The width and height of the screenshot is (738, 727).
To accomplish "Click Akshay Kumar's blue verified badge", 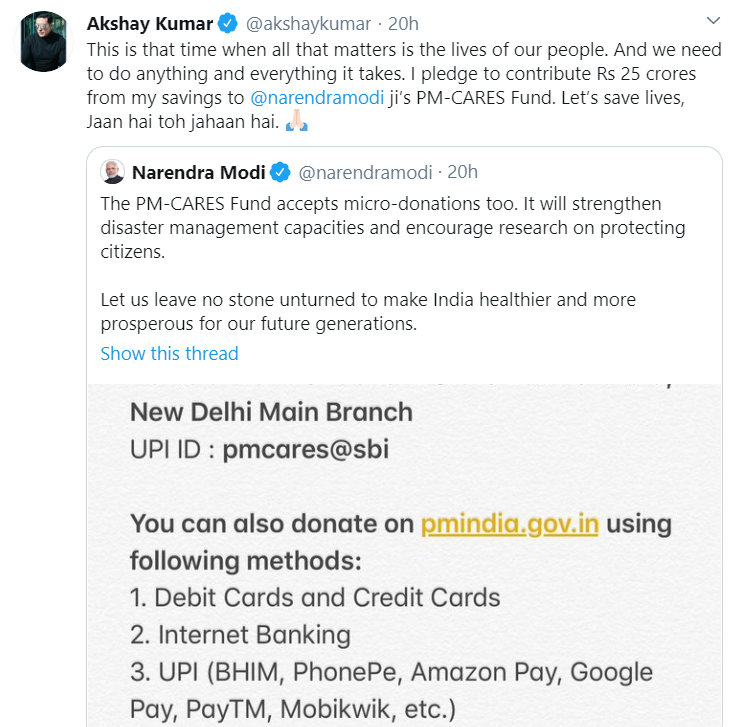I will pos(228,23).
